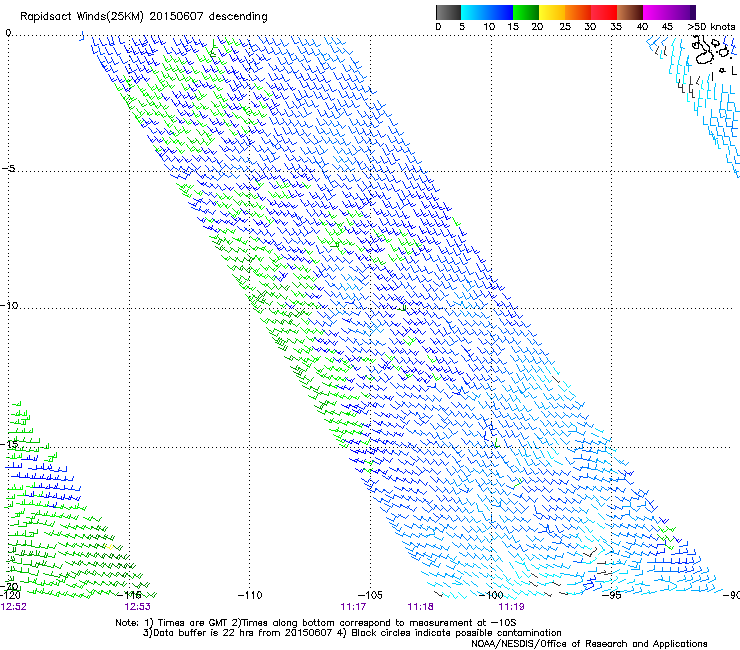The width and height of the screenshot is (740, 650).
Task: Click the 'L' marker near the islands
Action: tap(733, 71)
